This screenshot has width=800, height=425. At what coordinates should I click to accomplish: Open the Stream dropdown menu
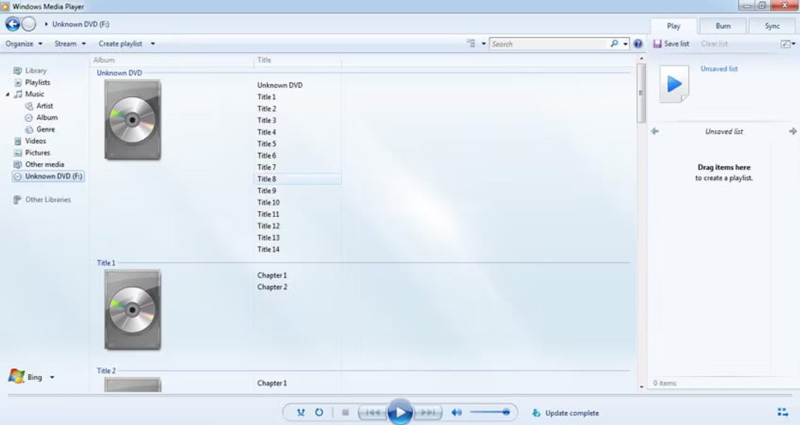click(70, 44)
